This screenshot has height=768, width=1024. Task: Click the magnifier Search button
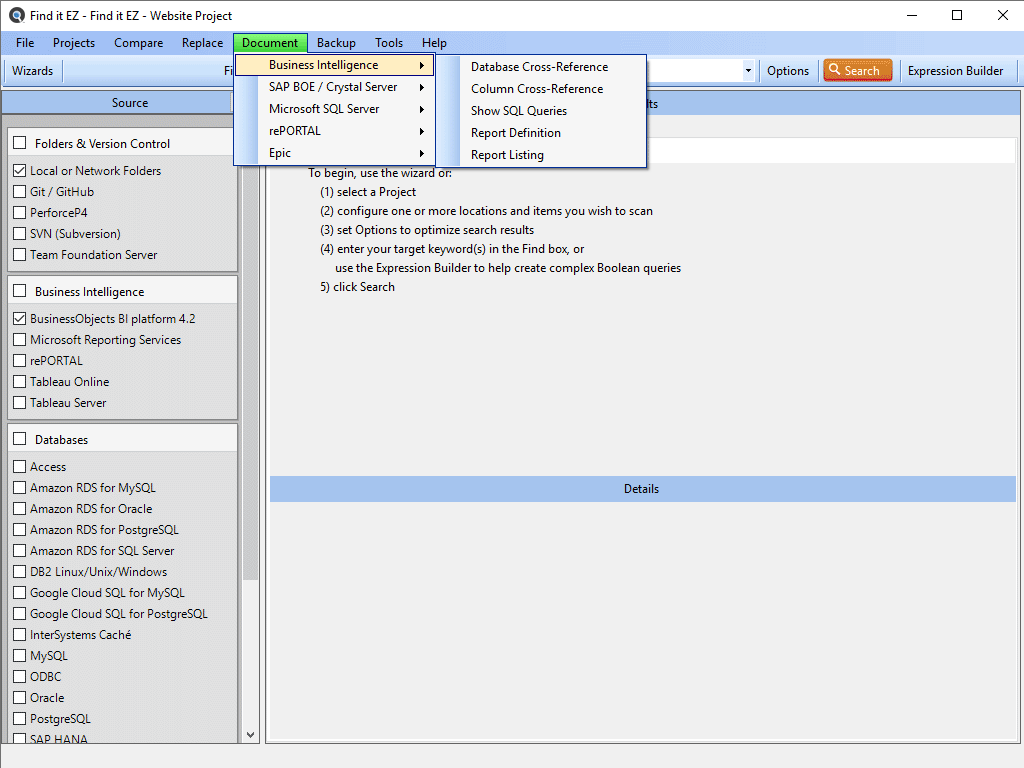[x=857, y=71]
